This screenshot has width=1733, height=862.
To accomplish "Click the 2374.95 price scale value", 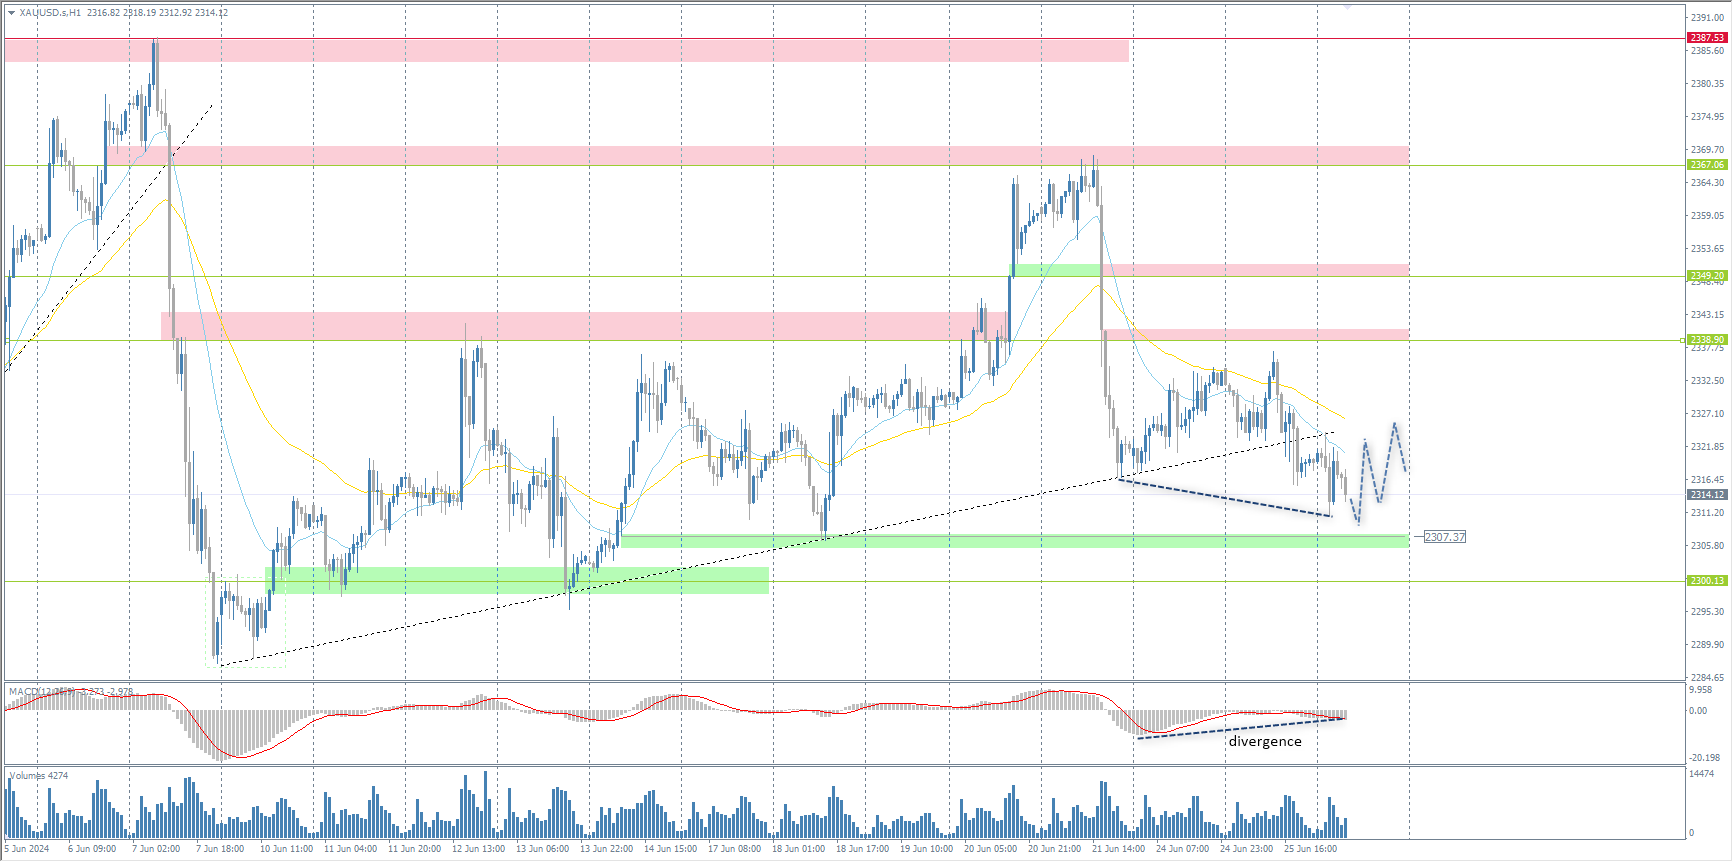I will [x=1707, y=117].
